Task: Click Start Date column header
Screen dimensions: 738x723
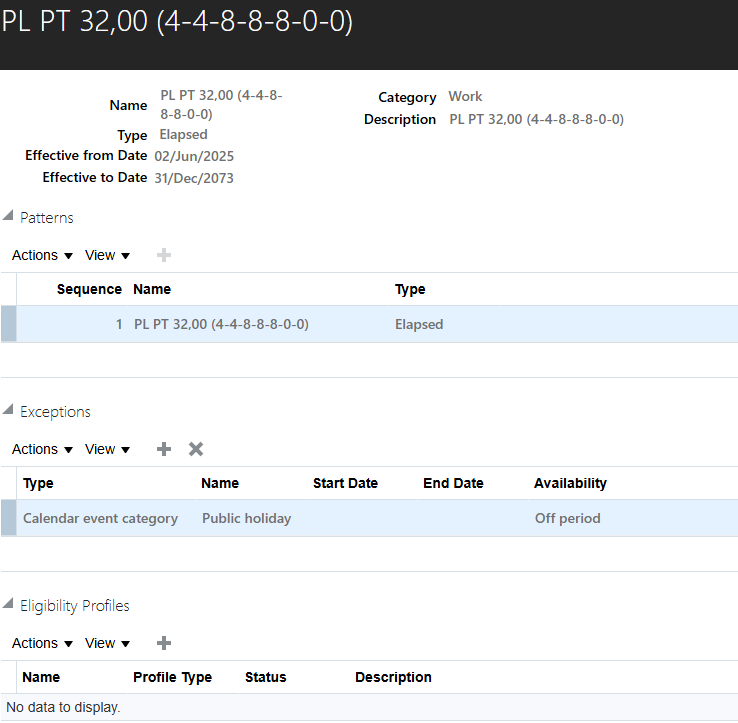Action: point(345,483)
